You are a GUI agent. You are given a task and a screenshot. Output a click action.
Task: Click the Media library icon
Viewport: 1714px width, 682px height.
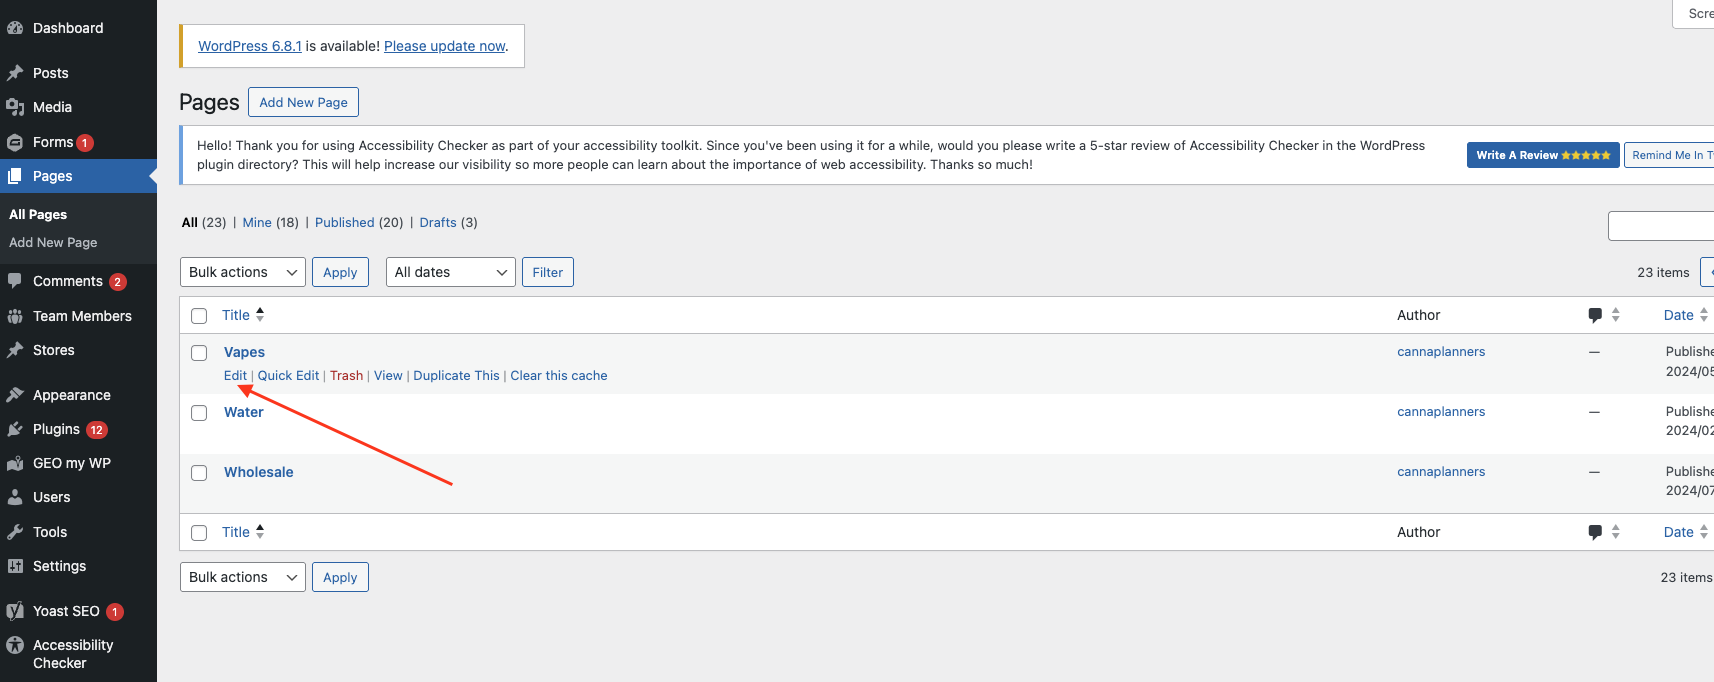15,107
